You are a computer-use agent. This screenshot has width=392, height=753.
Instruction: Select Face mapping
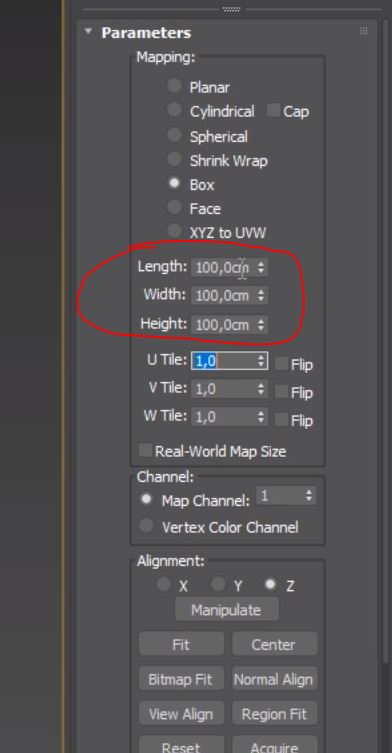(x=173, y=207)
